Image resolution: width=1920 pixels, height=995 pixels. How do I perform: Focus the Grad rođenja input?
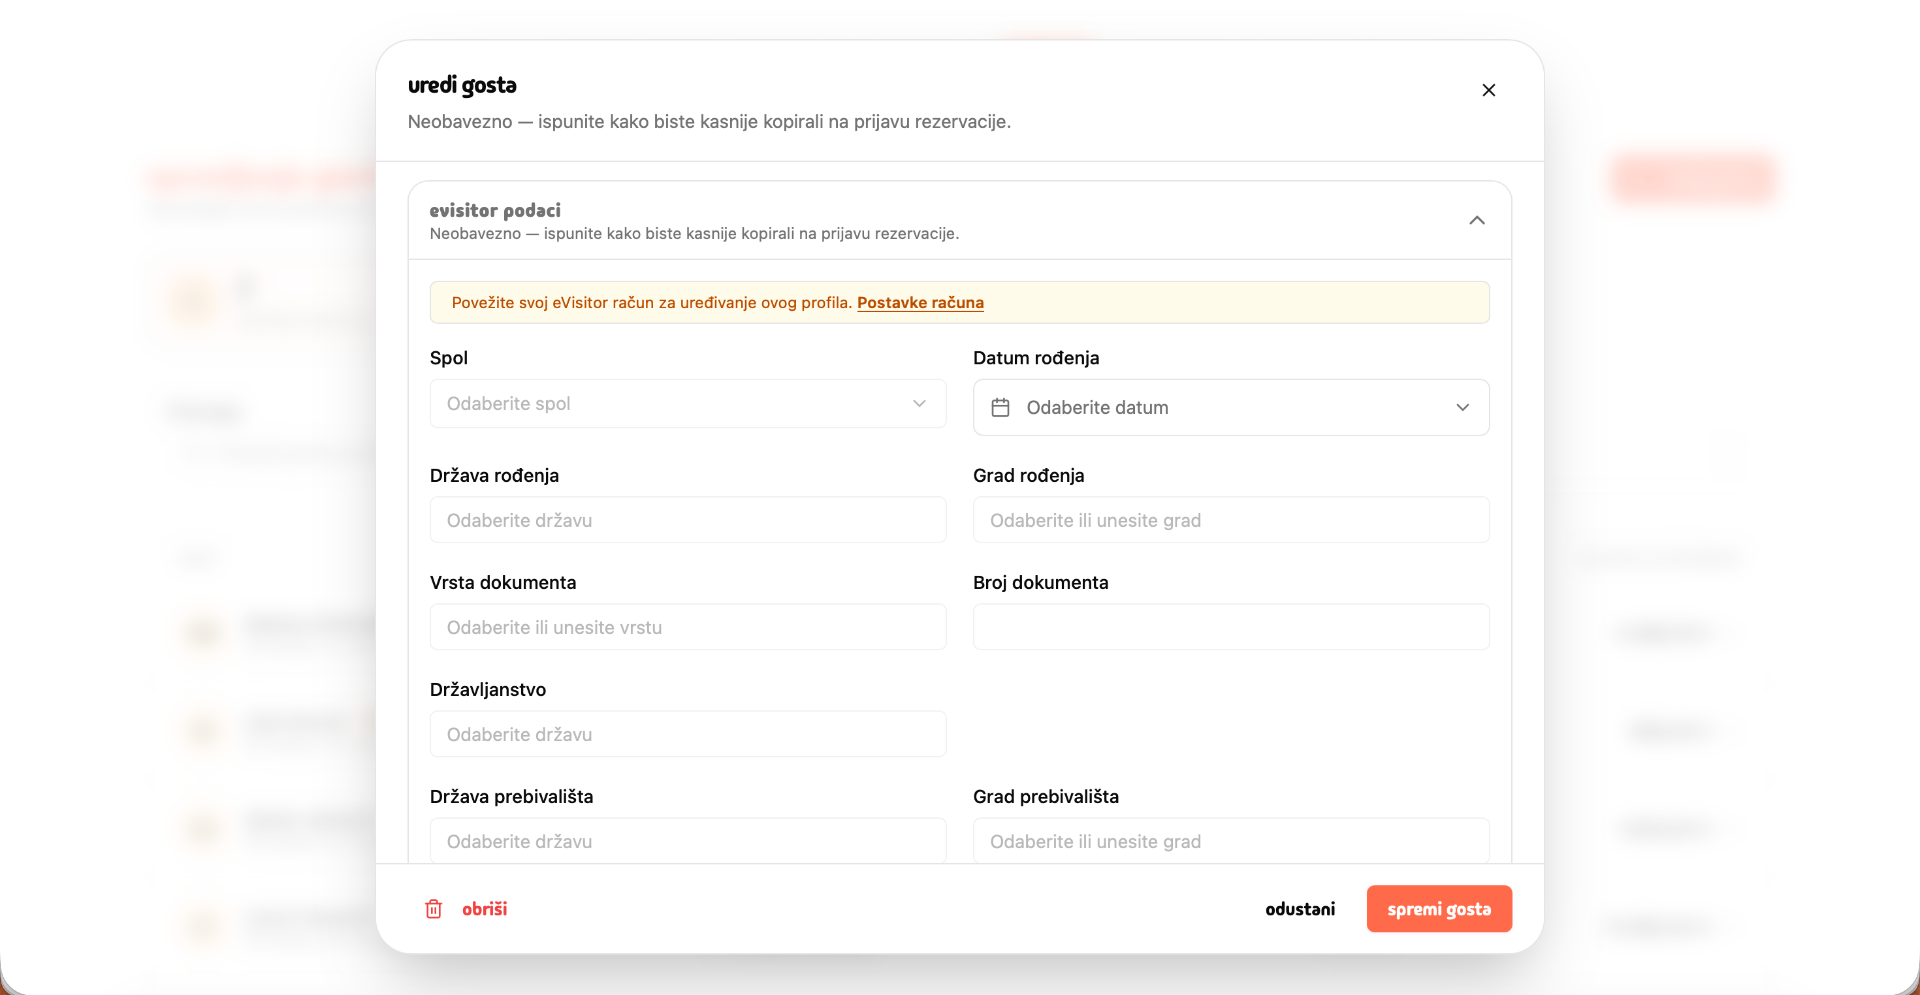[1231, 520]
